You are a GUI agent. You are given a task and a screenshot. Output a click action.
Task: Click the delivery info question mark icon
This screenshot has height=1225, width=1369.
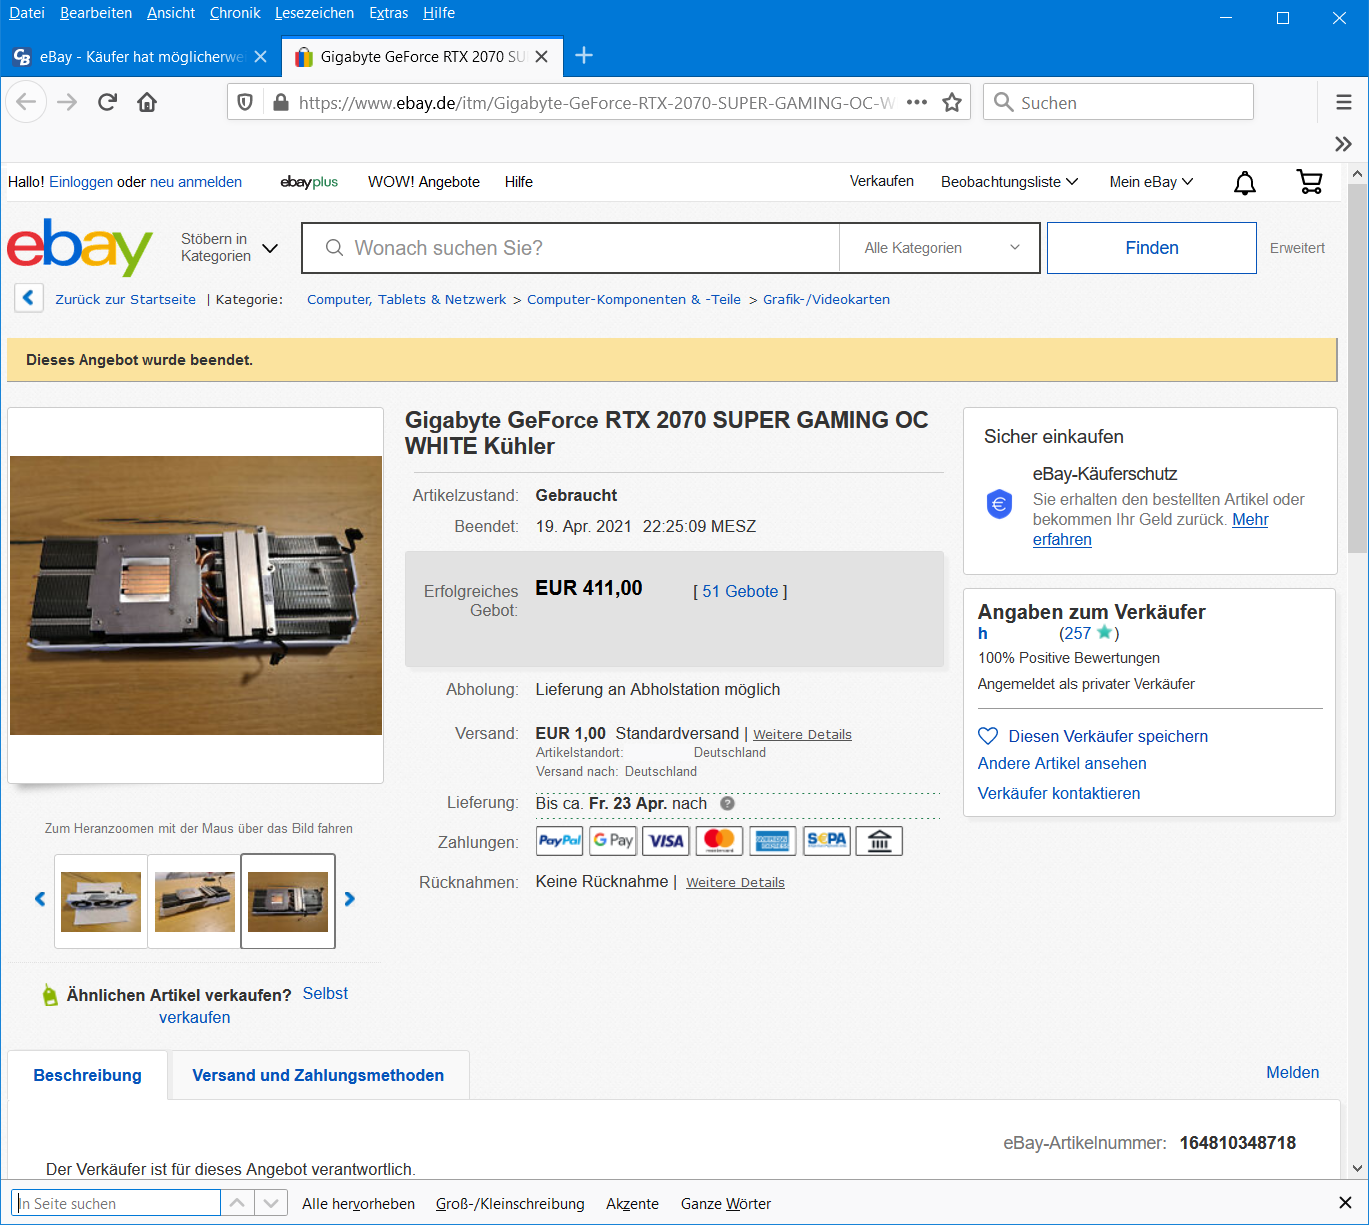pos(728,803)
